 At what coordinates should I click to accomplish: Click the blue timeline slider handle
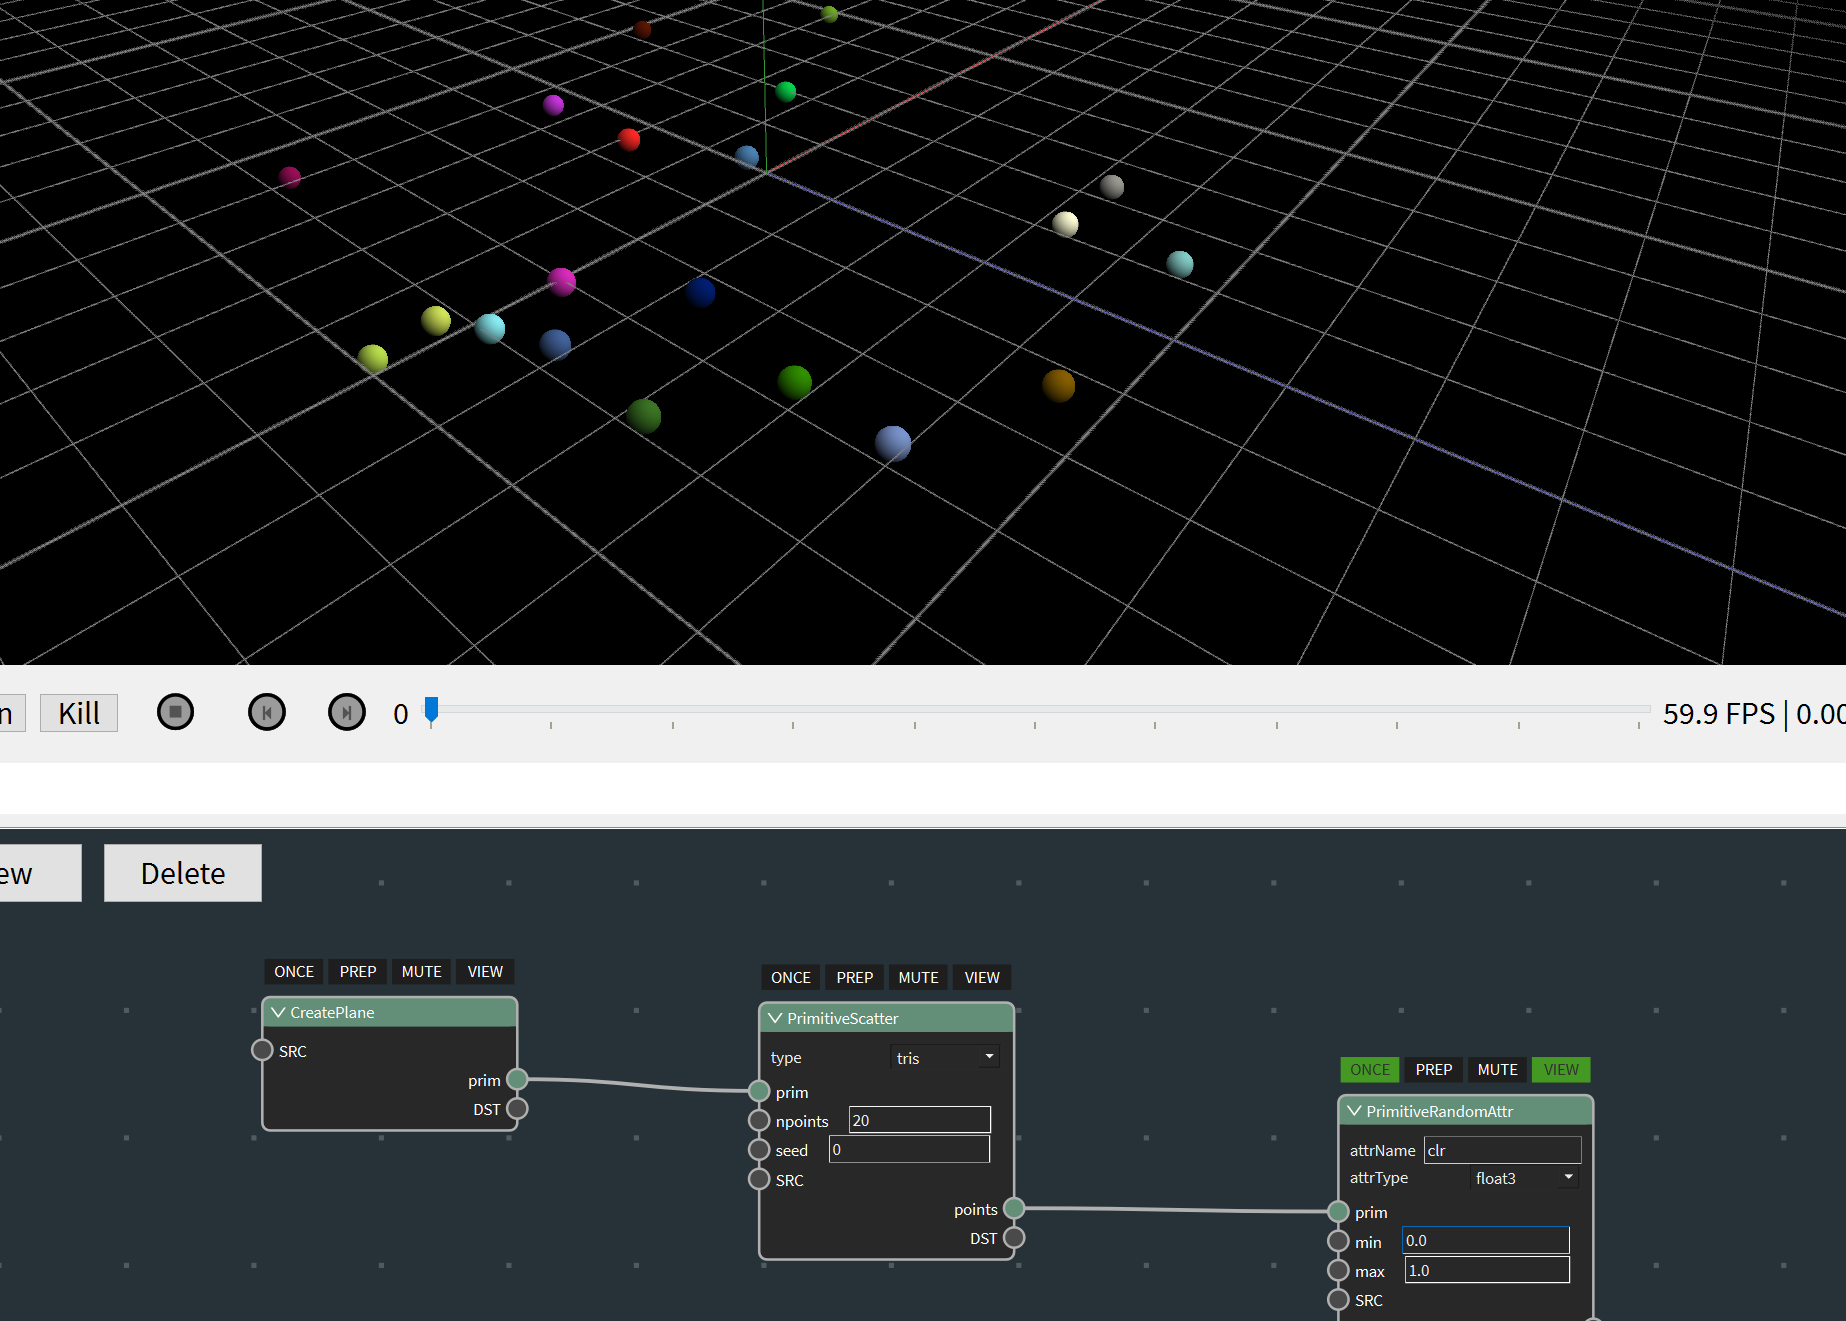[431, 710]
